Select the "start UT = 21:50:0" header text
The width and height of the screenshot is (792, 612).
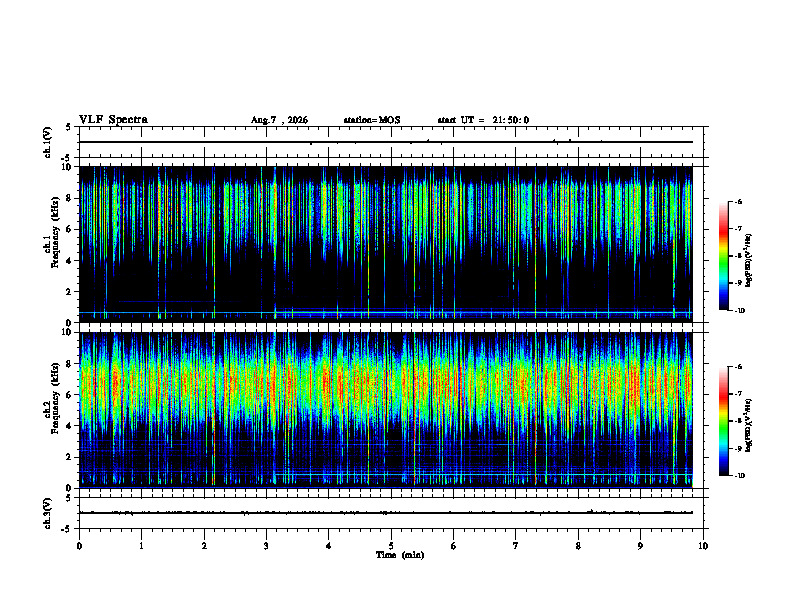click(483, 120)
